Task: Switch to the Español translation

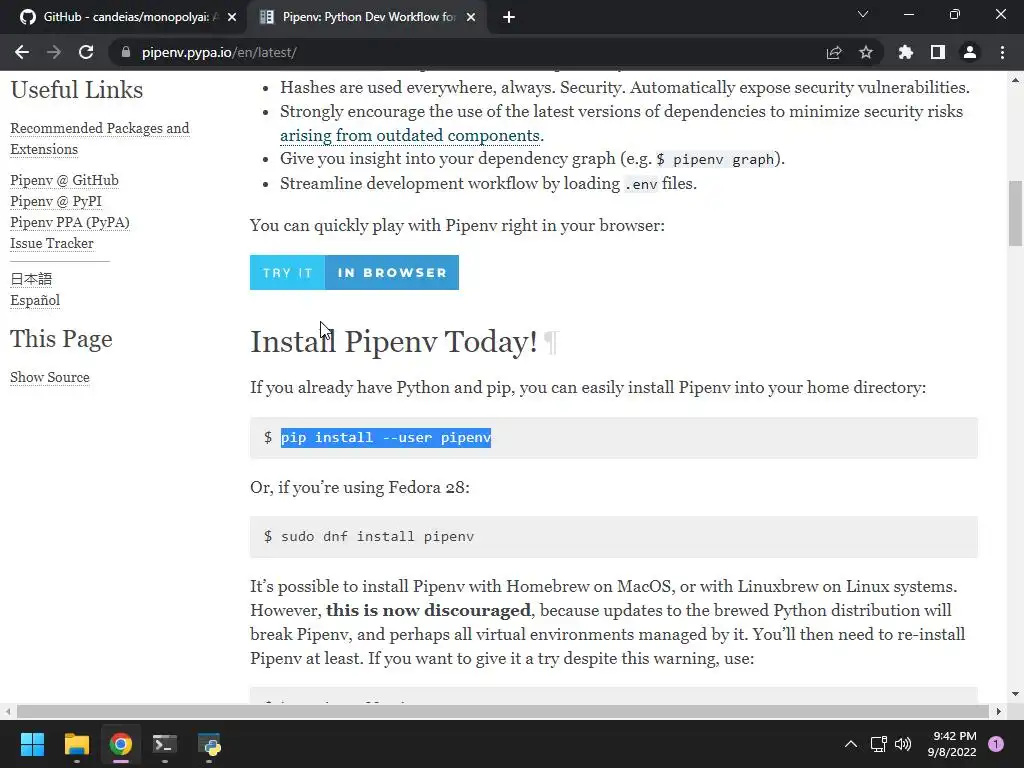Action: point(35,300)
